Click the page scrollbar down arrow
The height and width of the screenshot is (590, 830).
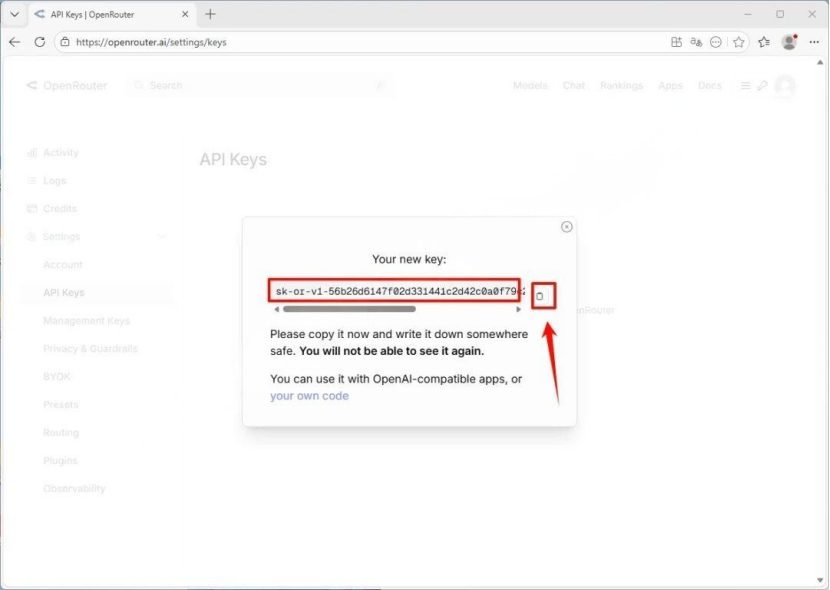click(820, 580)
